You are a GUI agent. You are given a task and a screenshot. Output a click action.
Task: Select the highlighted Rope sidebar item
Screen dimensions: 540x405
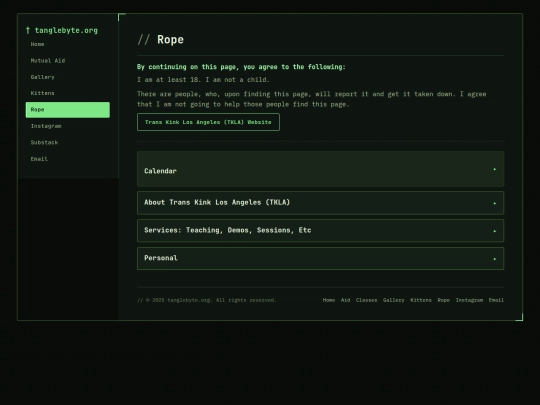[68, 110]
